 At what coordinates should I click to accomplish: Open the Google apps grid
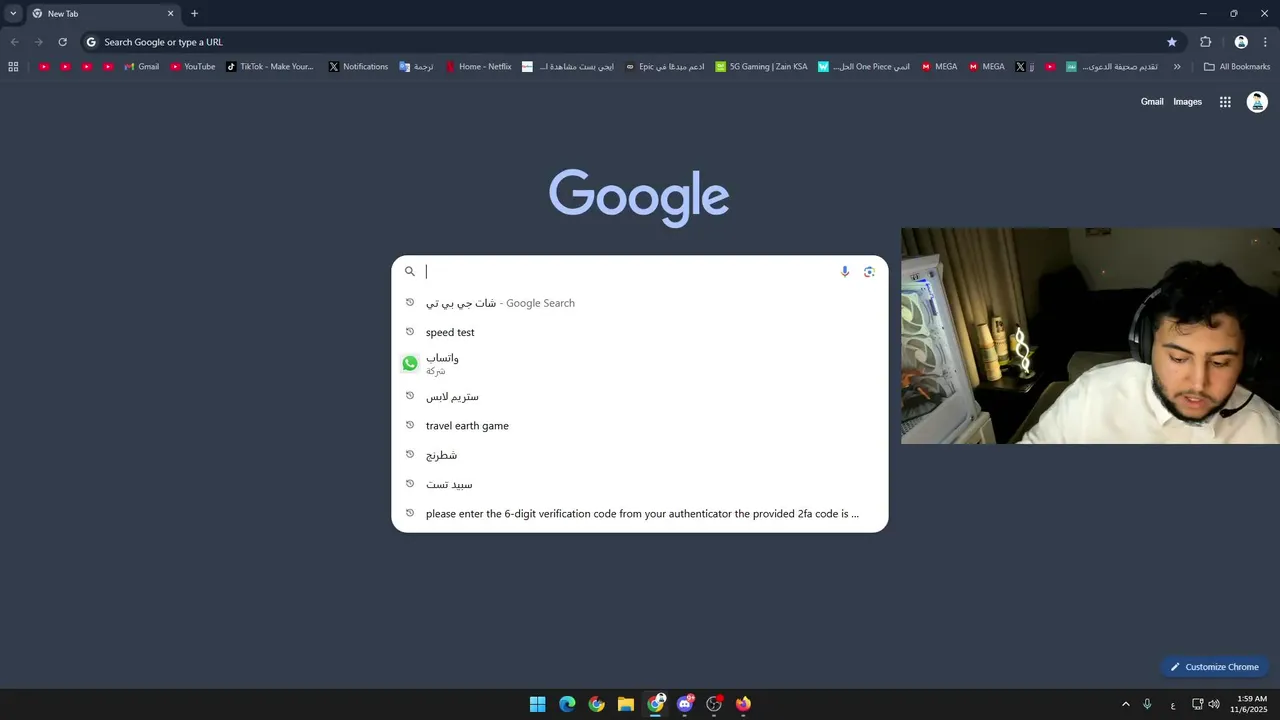coord(1225,102)
